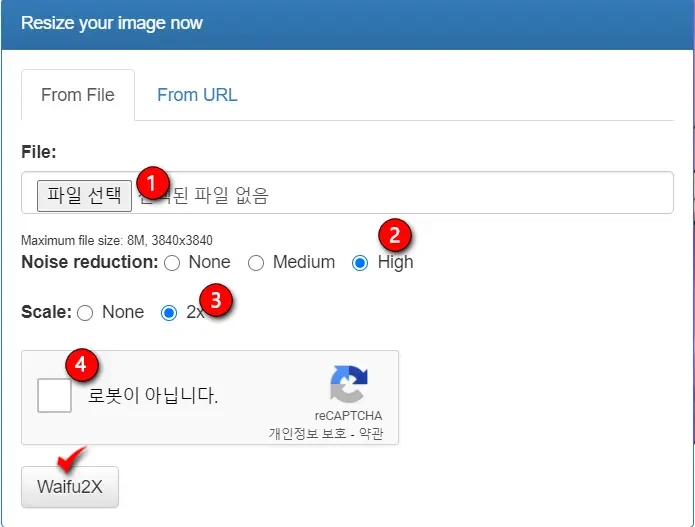Click the 'Resize your image now' heading
Image resolution: width=695 pixels, height=527 pixels.
tap(112, 23)
